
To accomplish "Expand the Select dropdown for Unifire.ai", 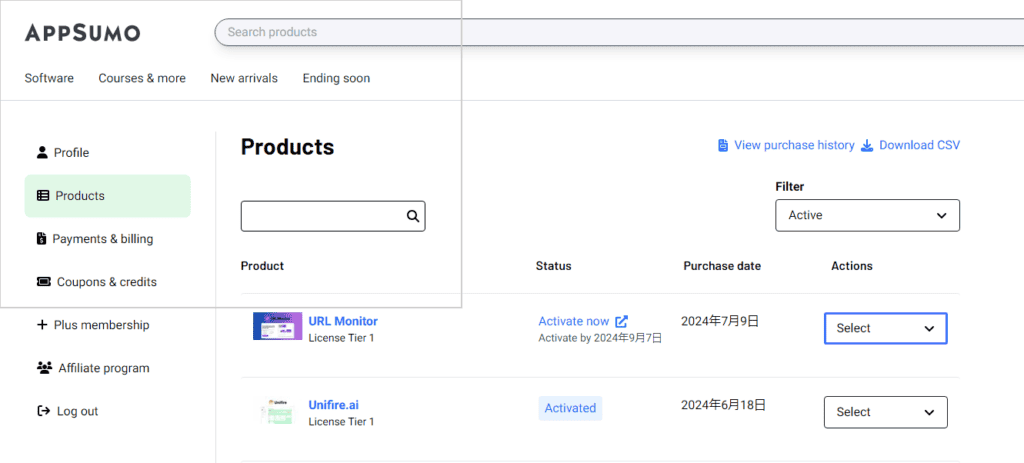I will (x=886, y=412).
